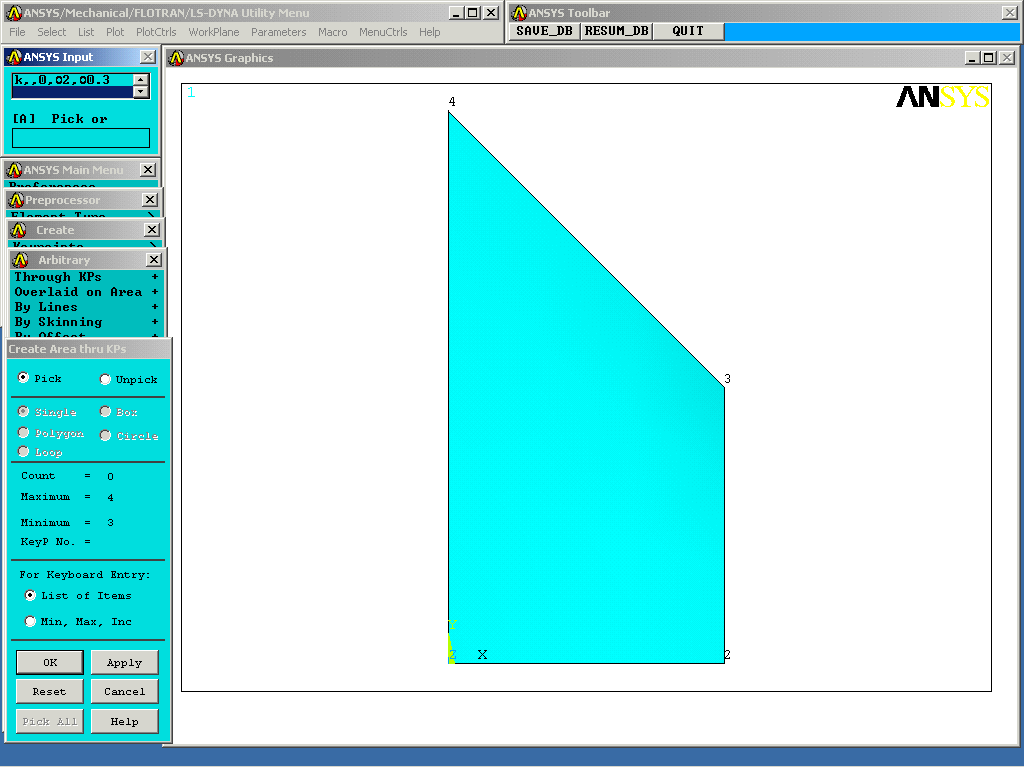1024x768 pixels.
Task: Close the Arbitrary menu window
Action: tap(153, 260)
